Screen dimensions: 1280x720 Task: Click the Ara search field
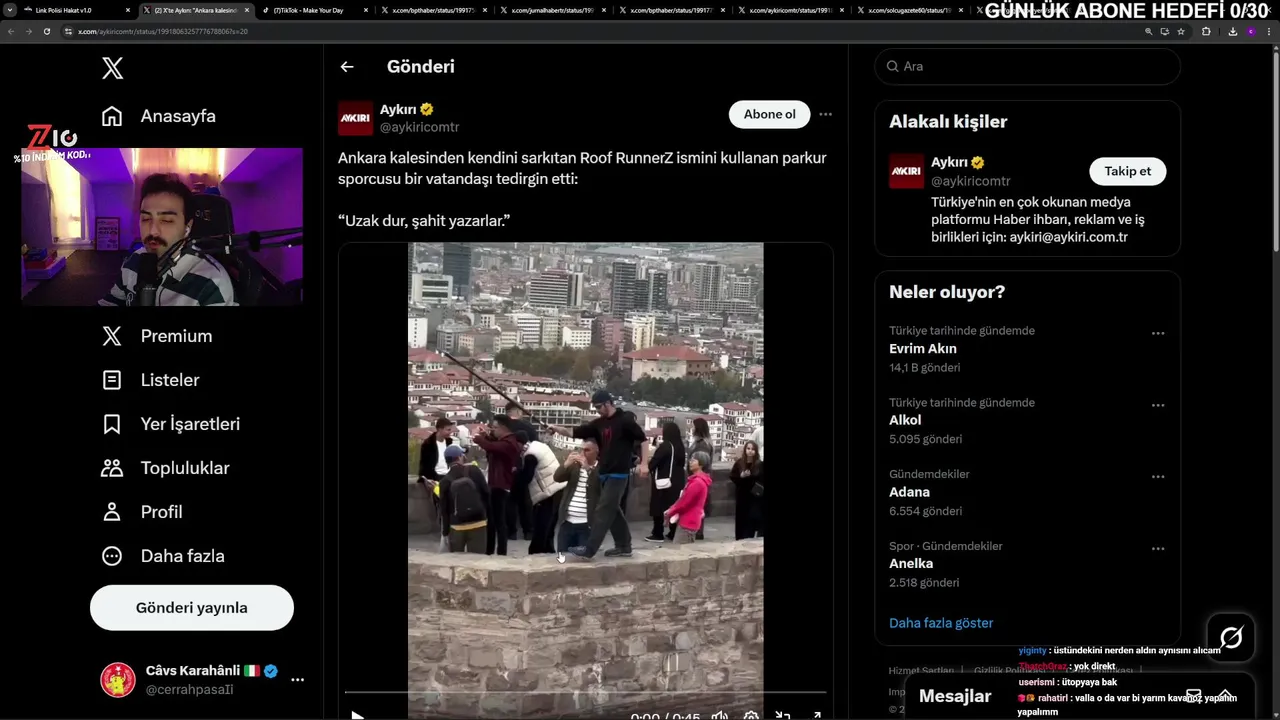[x=1028, y=66]
